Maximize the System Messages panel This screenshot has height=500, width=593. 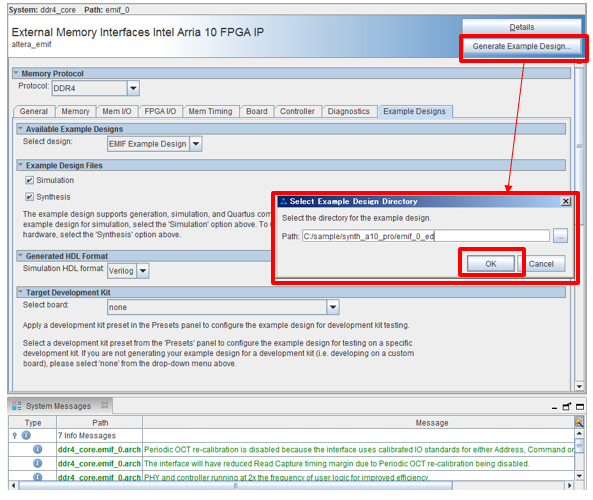pyautogui.click(x=580, y=407)
